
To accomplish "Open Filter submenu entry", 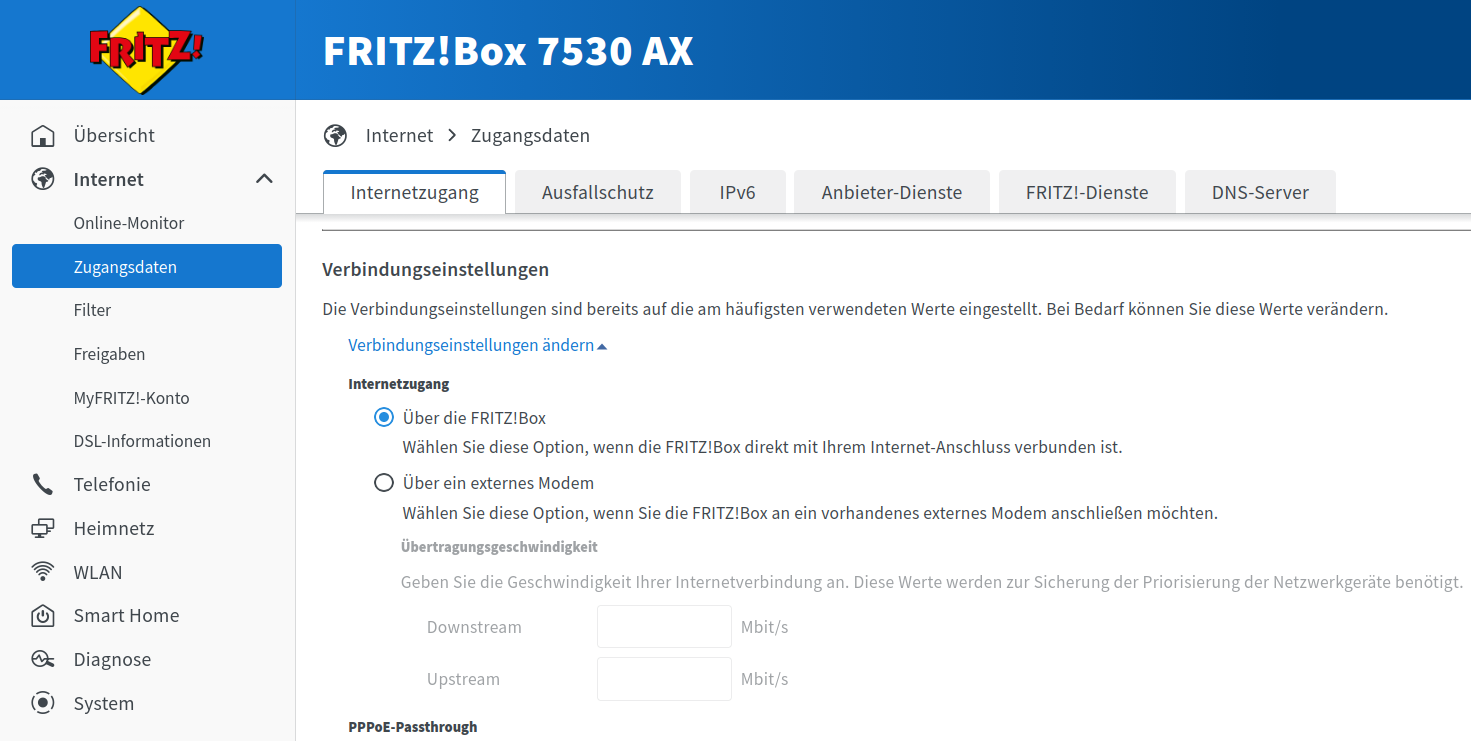I will click(92, 310).
